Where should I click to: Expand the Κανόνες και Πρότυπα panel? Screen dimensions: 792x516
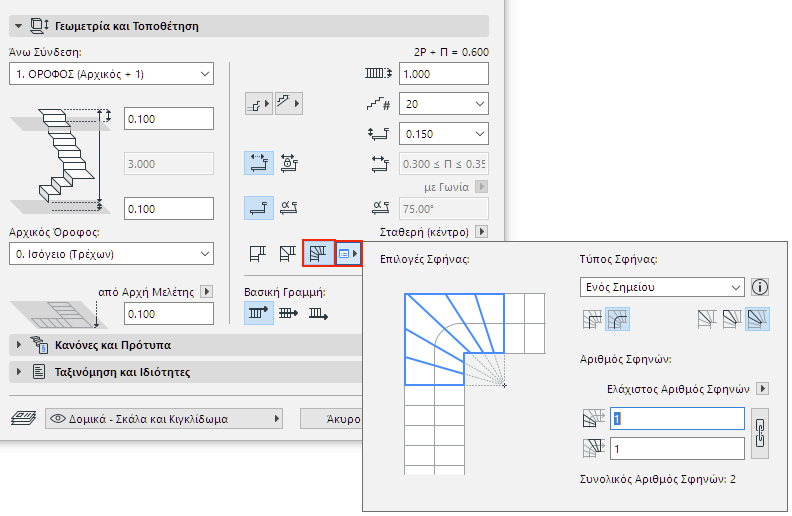(19, 345)
